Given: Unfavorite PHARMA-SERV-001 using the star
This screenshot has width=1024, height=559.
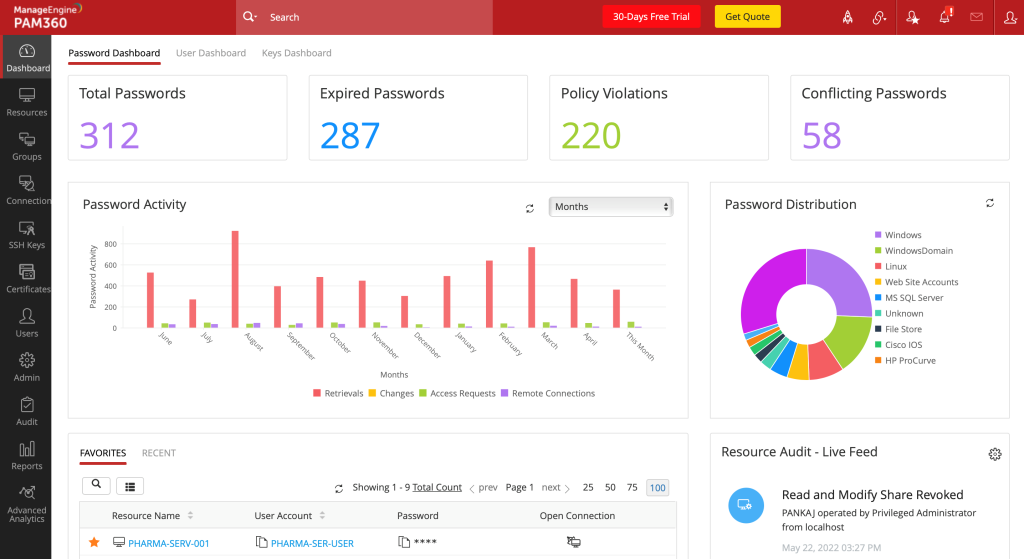Looking at the screenshot, I should (94, 542).
